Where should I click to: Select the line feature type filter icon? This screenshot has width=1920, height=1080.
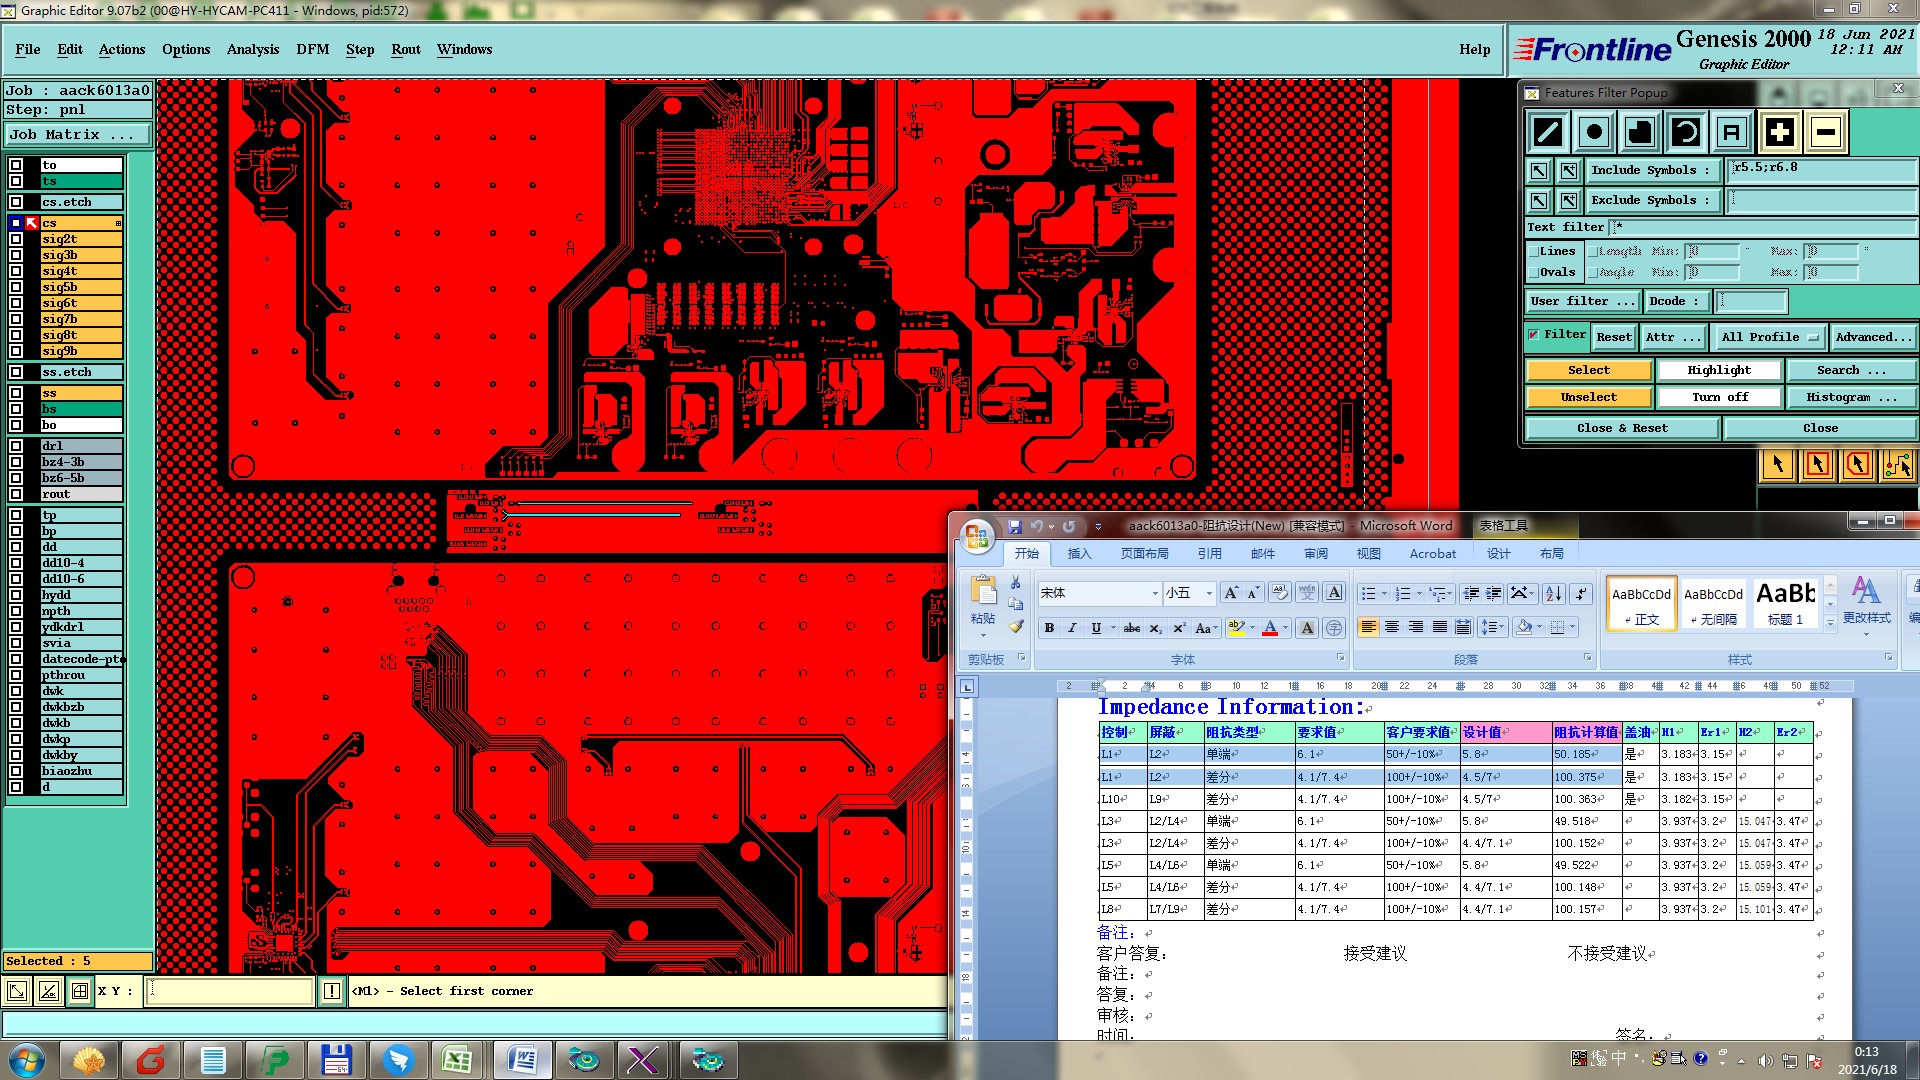point(1548,132)
